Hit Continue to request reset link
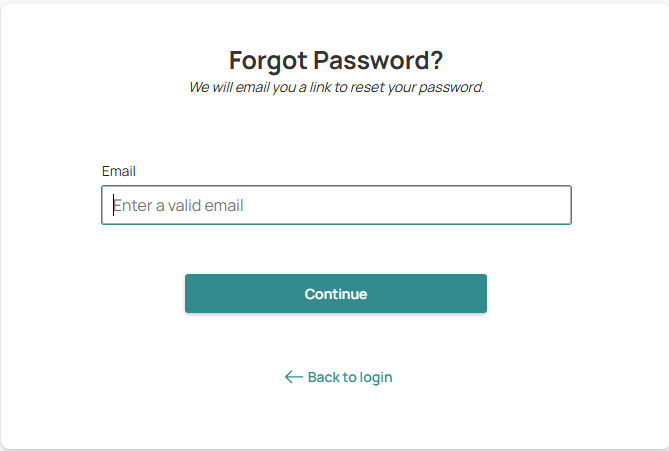The width and height of the screenshot is (669, 451). click(336, 294)
